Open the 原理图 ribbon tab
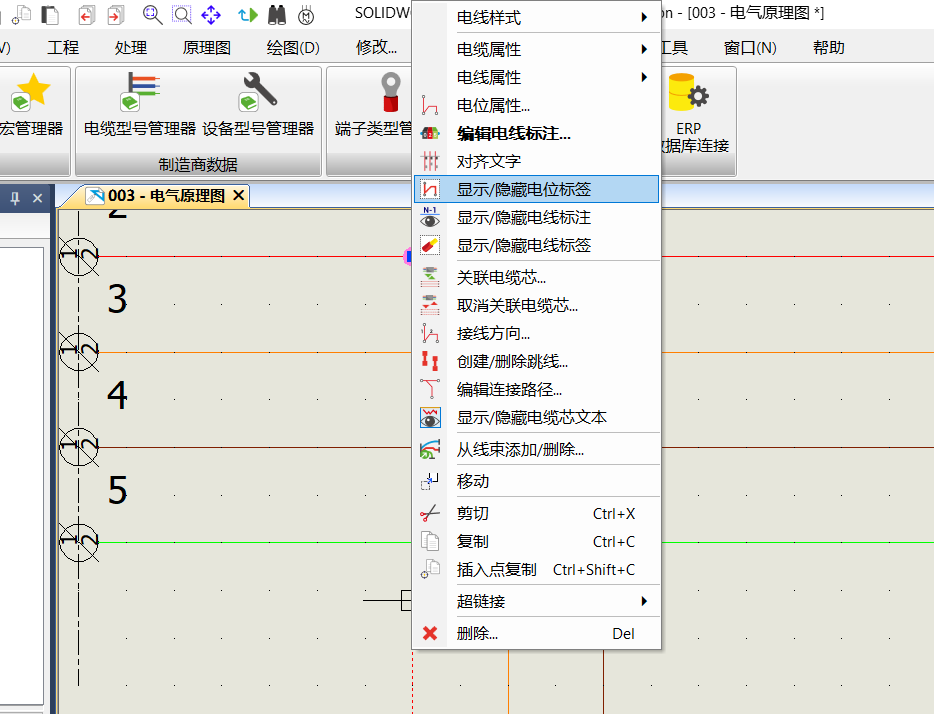This screenshot has width=934, height=714. pos(207,47)
